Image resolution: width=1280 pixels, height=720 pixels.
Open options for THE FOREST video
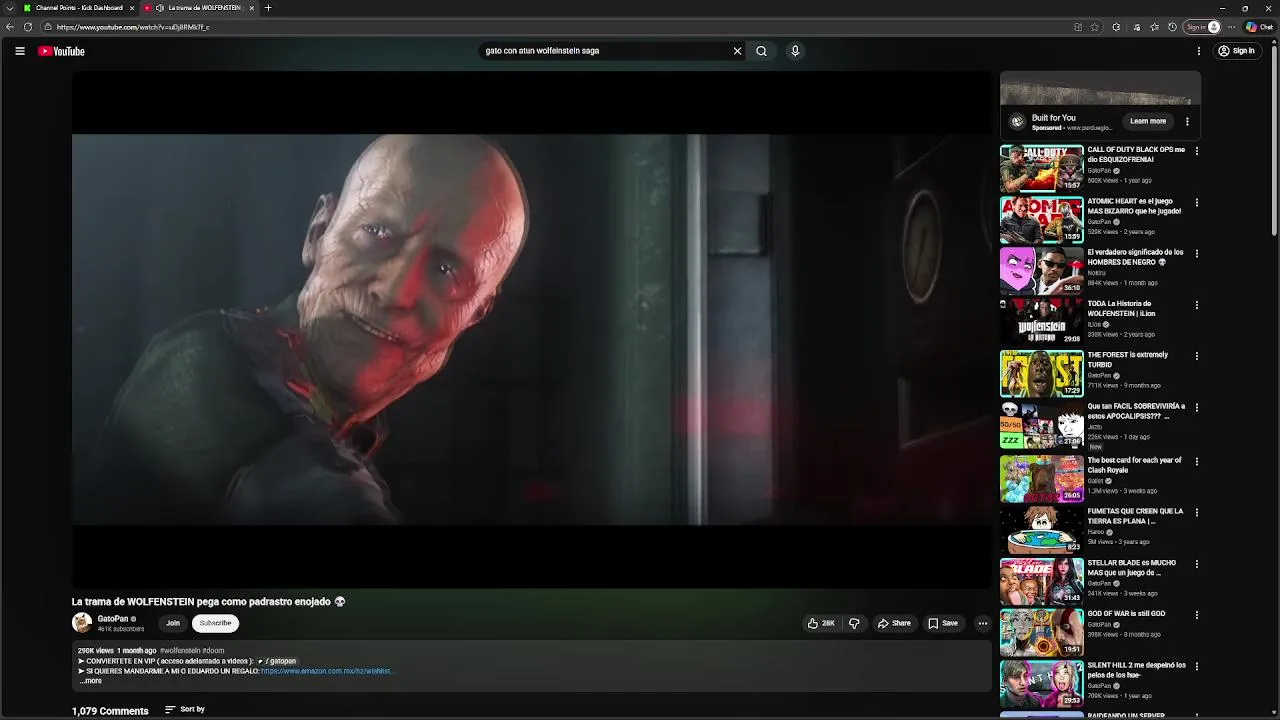click(x=1197, y=356)
